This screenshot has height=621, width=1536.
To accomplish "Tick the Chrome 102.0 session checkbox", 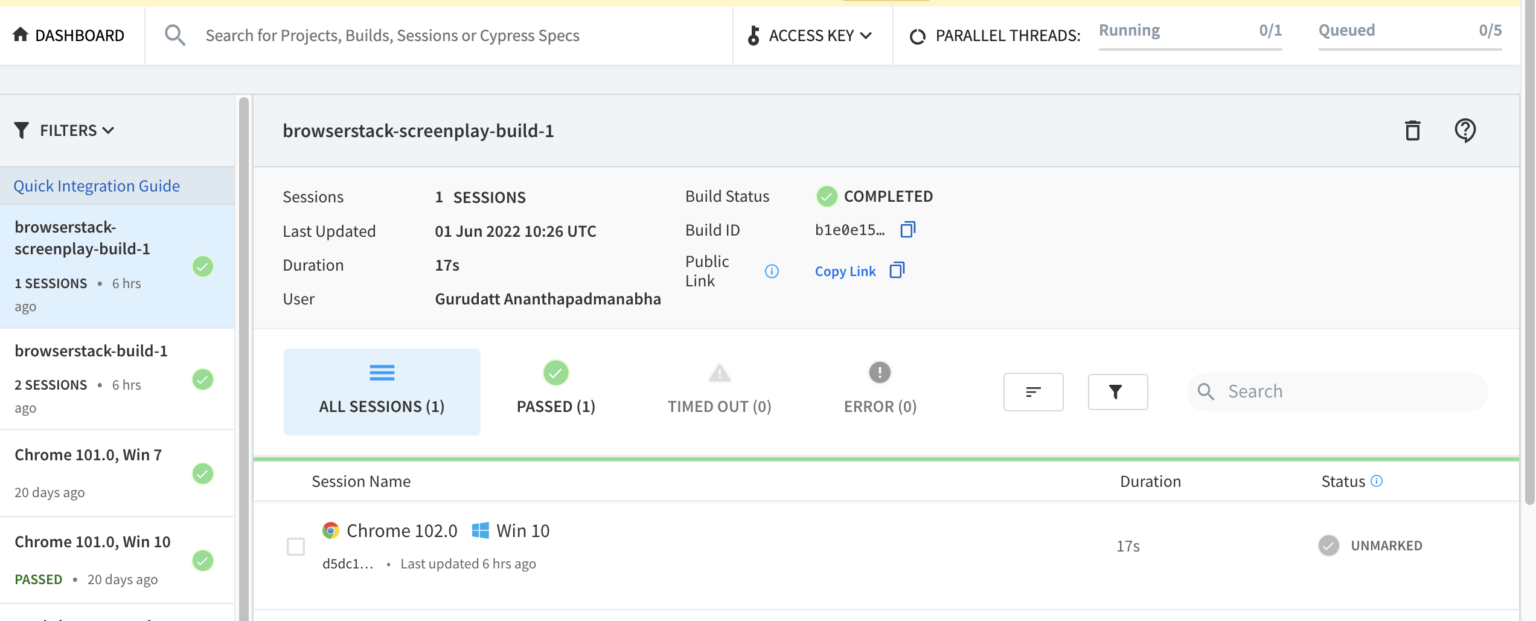I will [x=296, y=546].
